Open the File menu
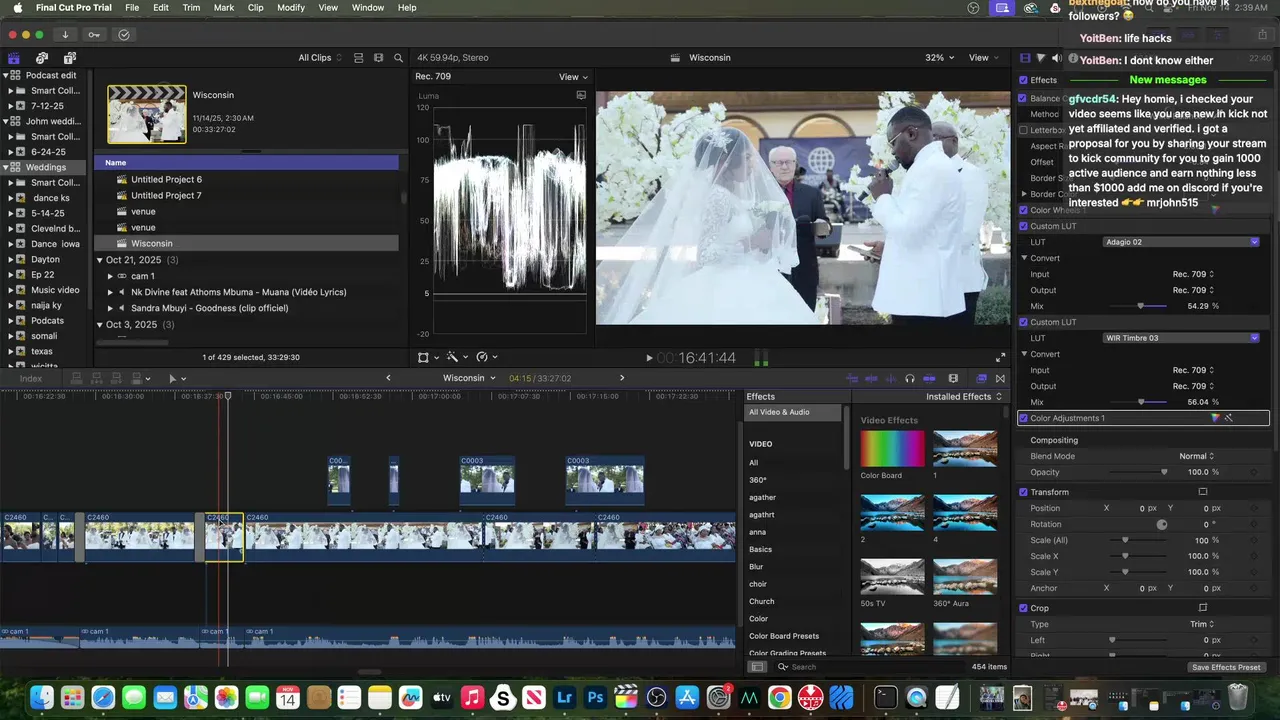1280x720 pixels. tap(132, 8)
